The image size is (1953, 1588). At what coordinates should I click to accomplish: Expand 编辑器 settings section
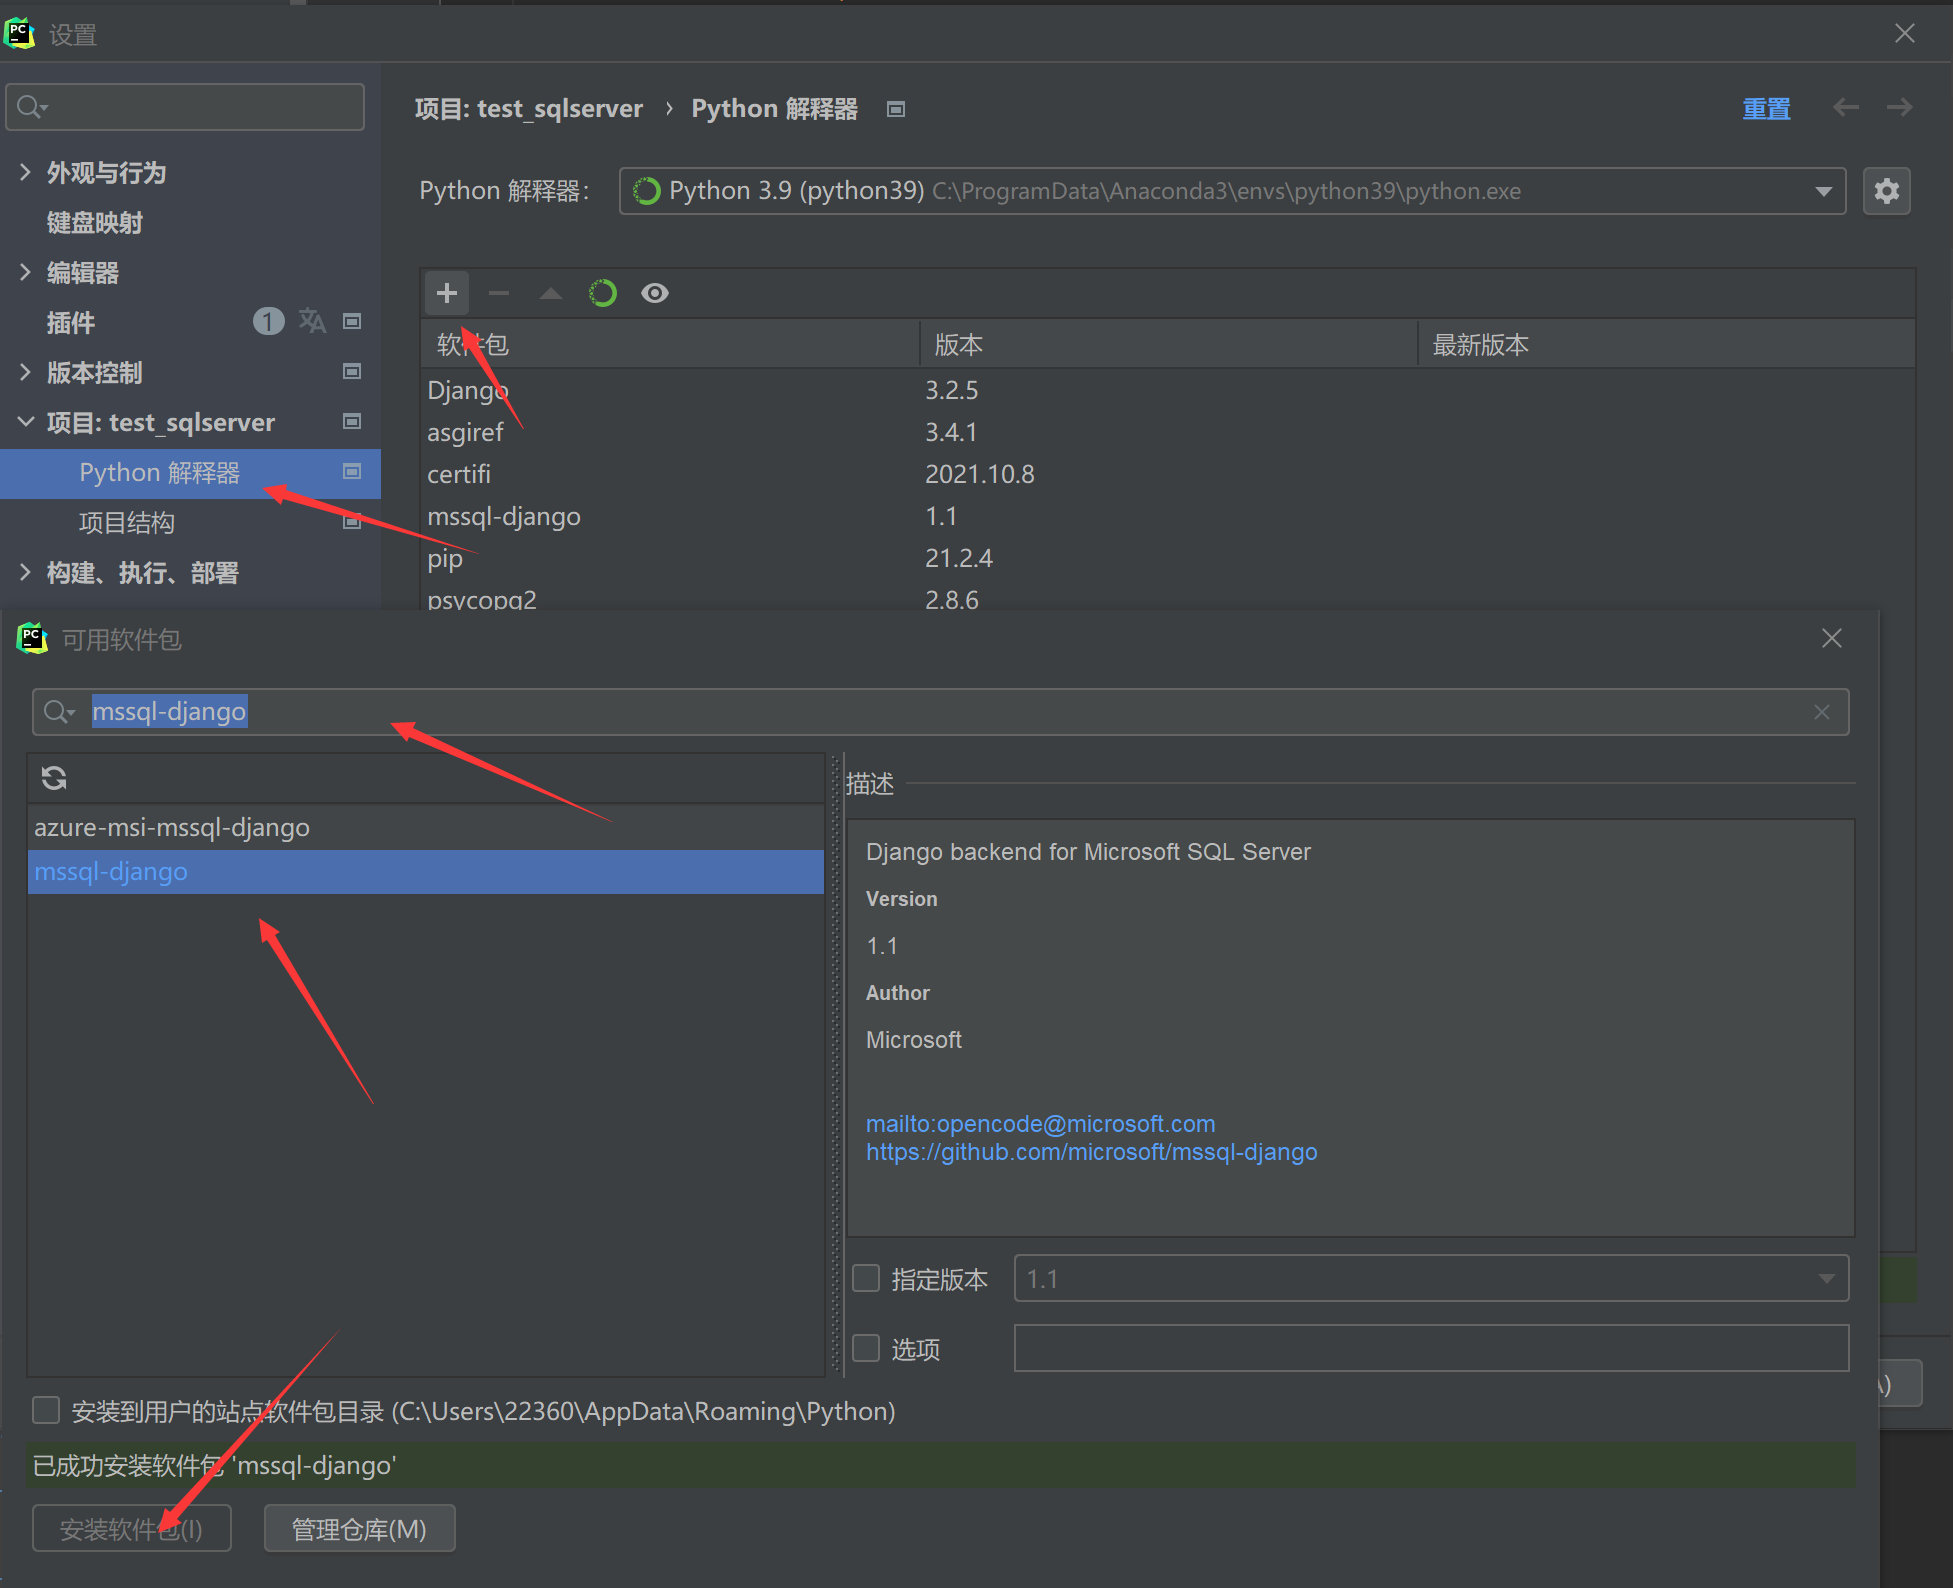(x=25, y=272)
